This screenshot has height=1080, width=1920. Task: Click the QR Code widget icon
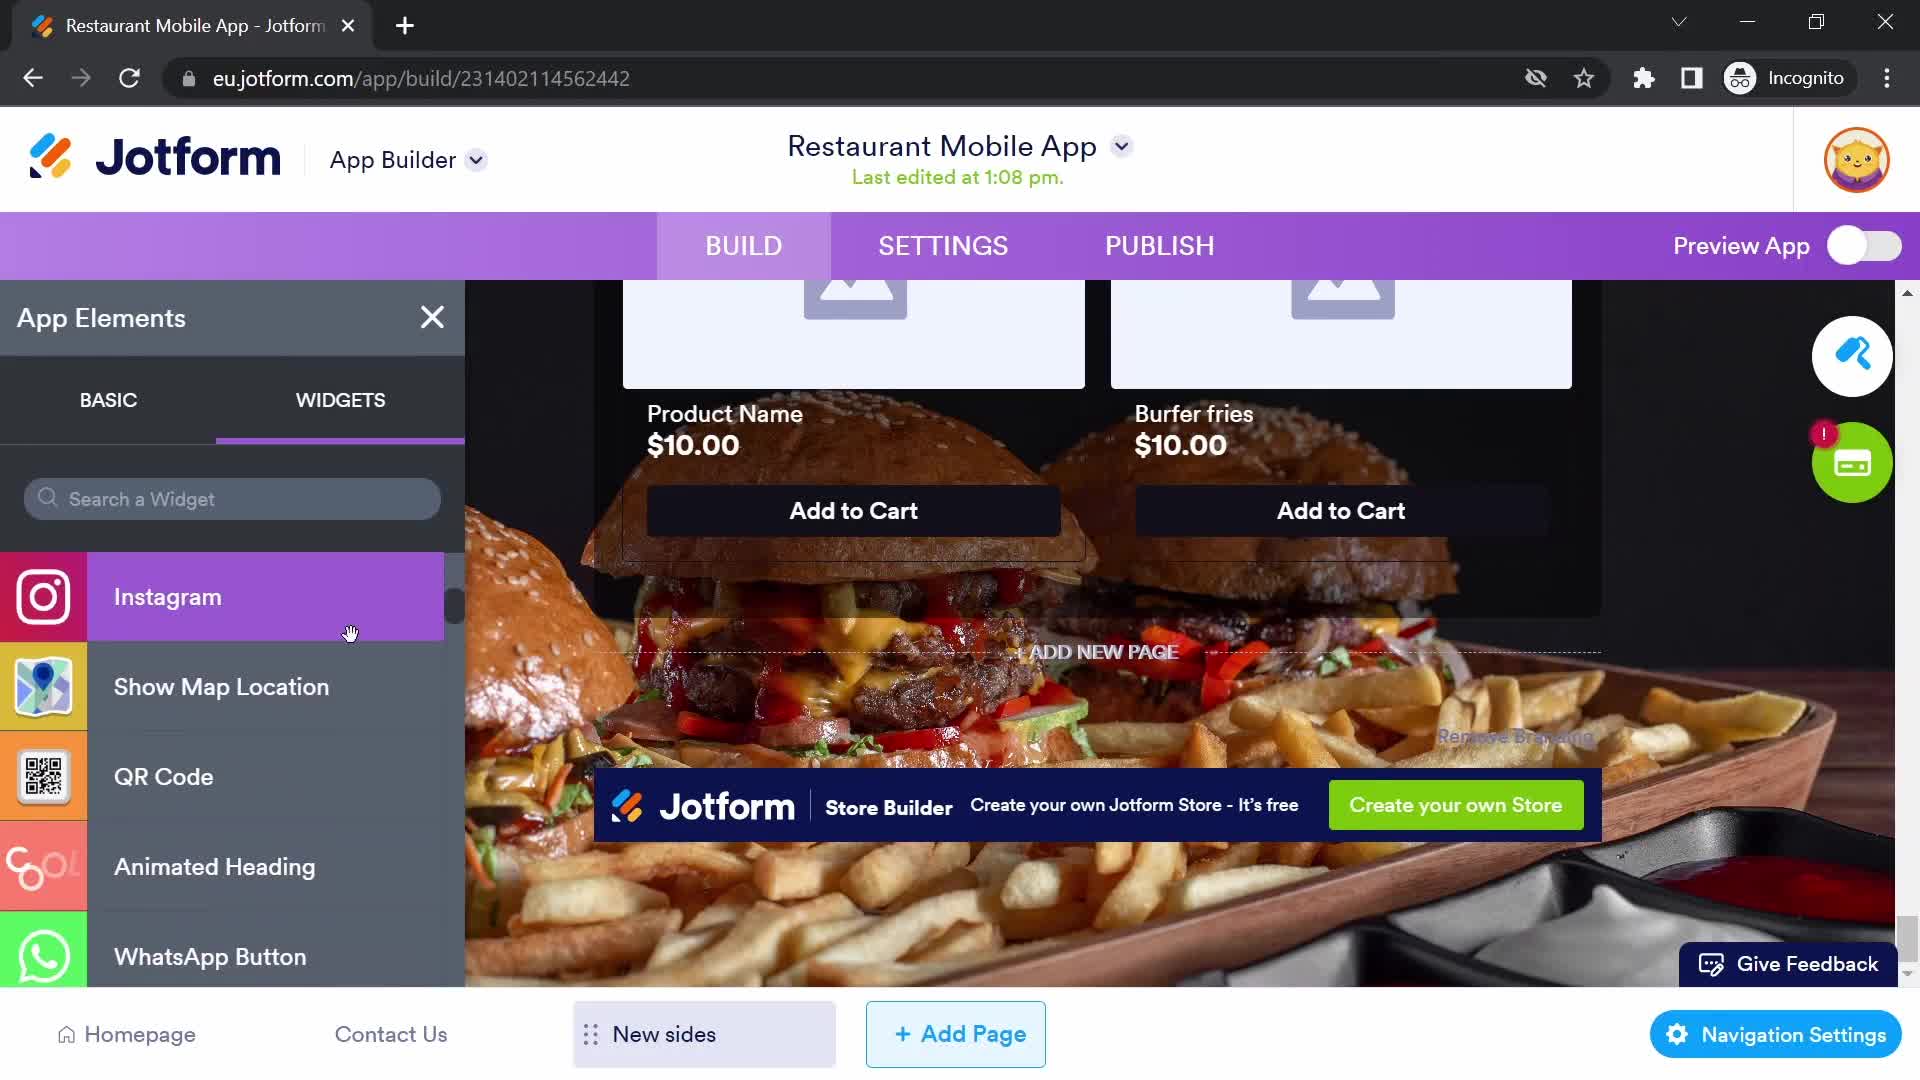(x=44, y=775)
